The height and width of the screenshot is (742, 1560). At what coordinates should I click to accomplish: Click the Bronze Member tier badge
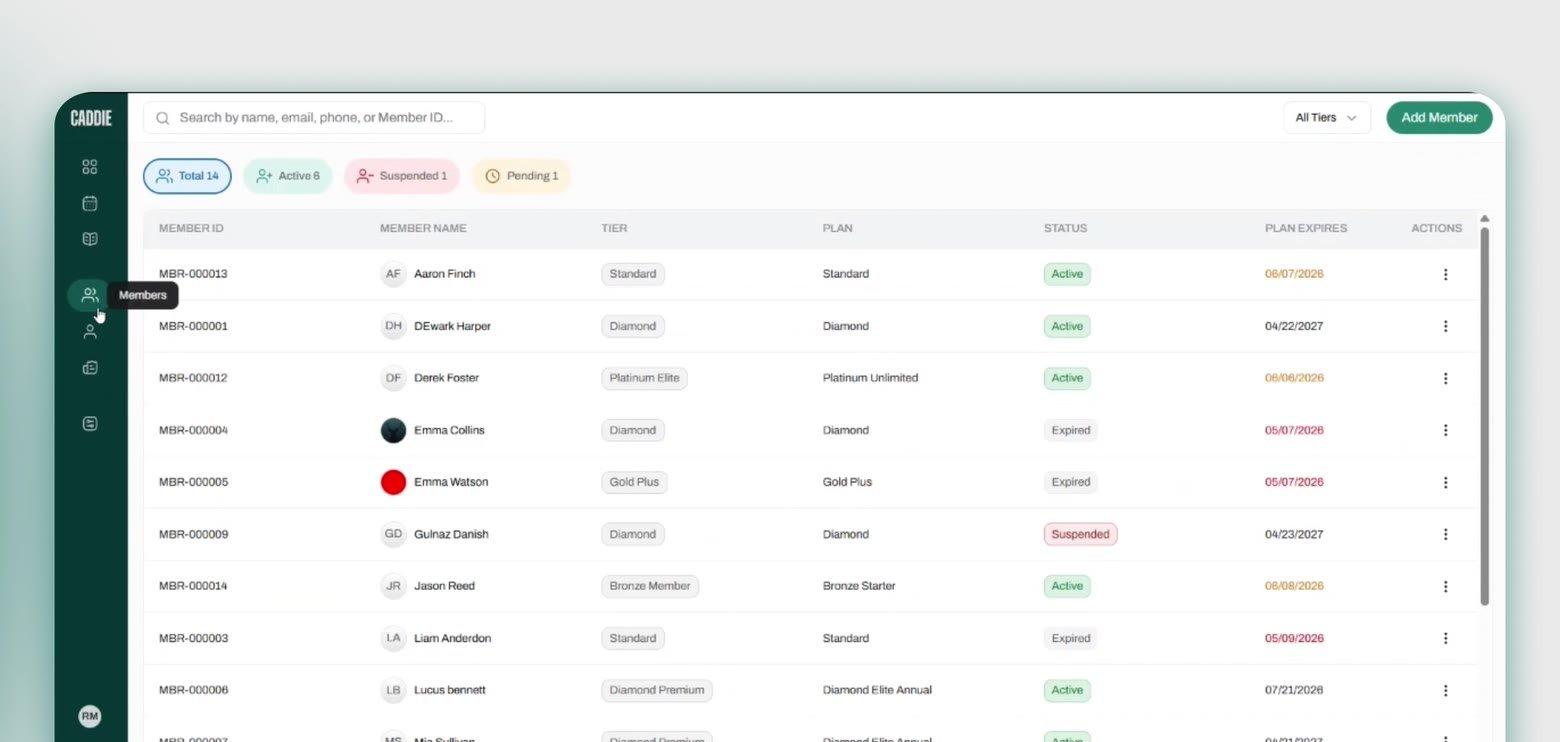click(x=650, y=586)
